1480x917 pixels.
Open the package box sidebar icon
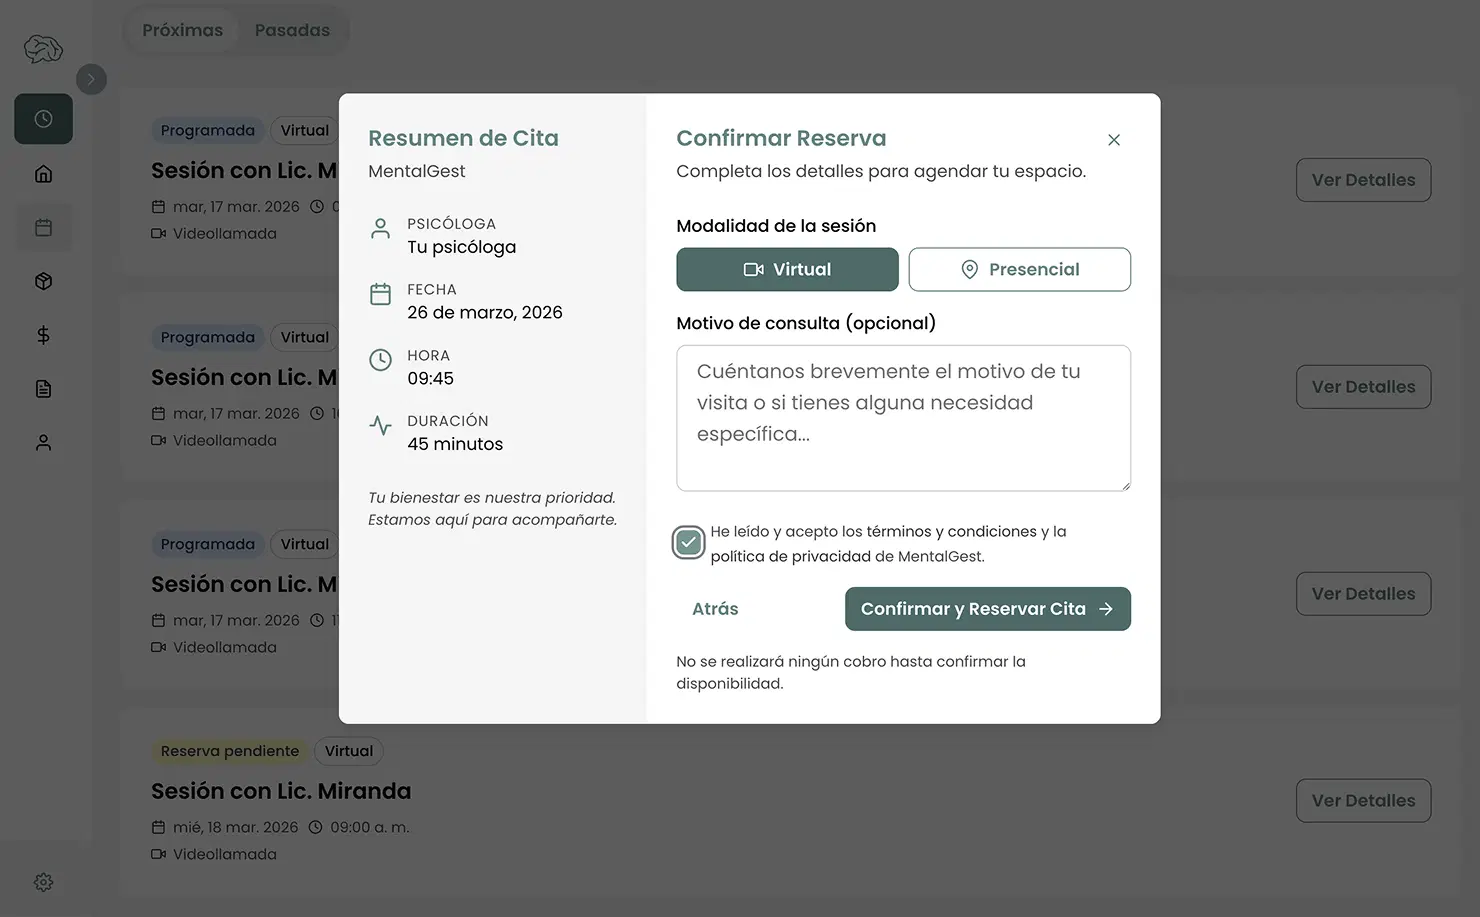(x=43, y=281)
